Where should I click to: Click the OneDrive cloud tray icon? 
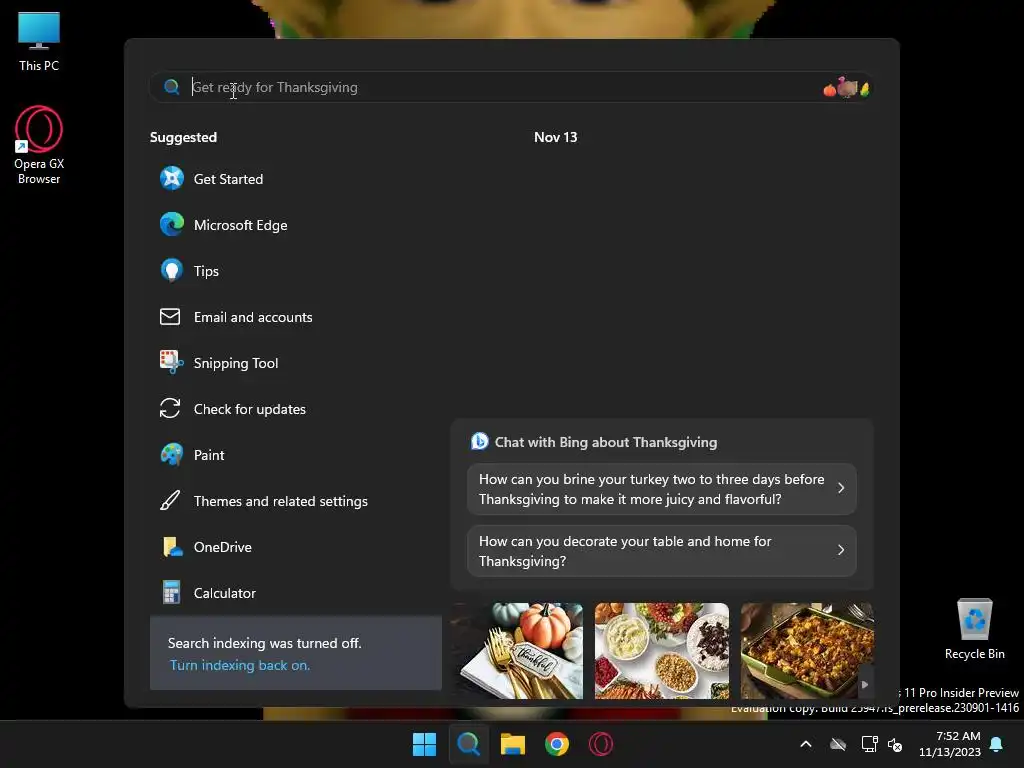click(x=838, y=744)
